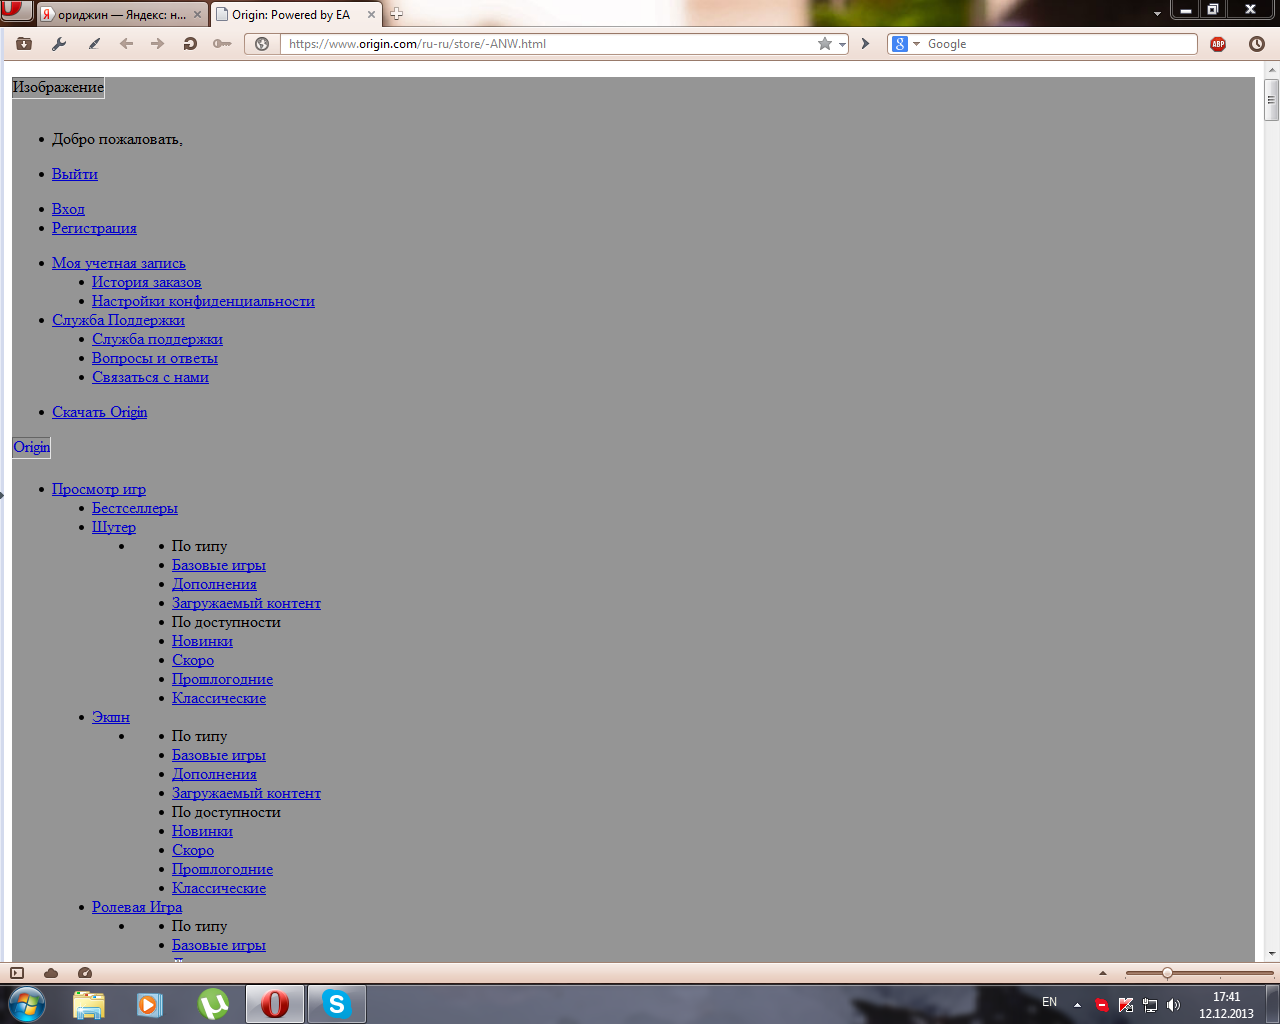Click Связаться с нами link
This screenshot has width=1280, height=1024.
(150, 377)
